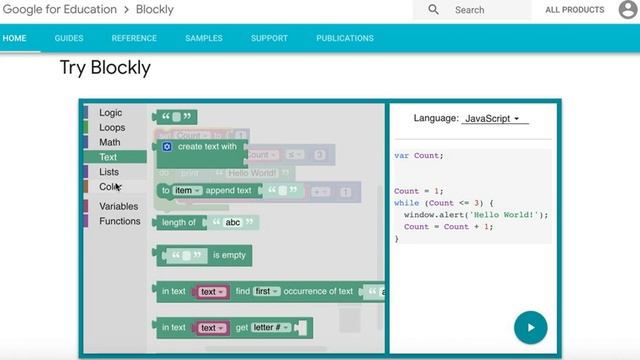Viewport: 640px width, 360px height.
Task: Click the Google for Education breadcrumb
Action: 60,9
